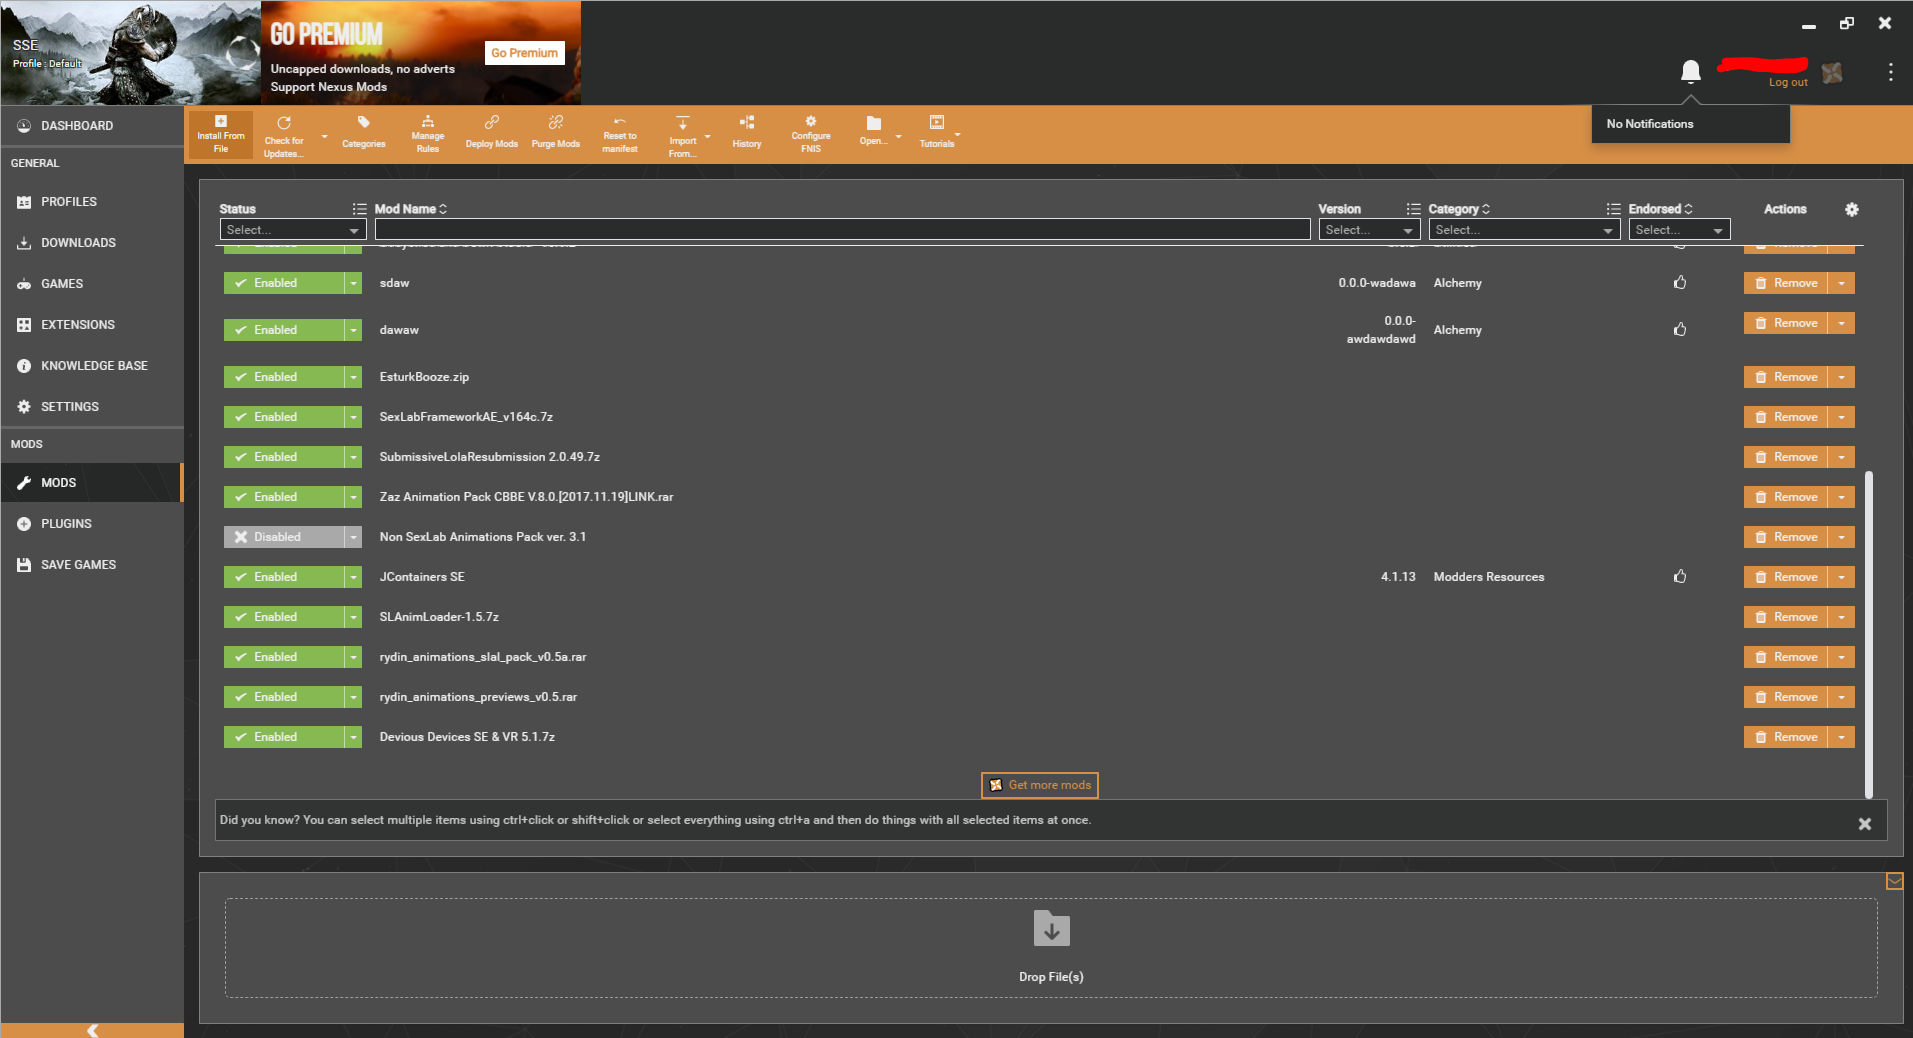Endorse dawaw mod thumbs-up
The height and width of the screenshot is (1038, 1913).
(x=1680, y=330)
